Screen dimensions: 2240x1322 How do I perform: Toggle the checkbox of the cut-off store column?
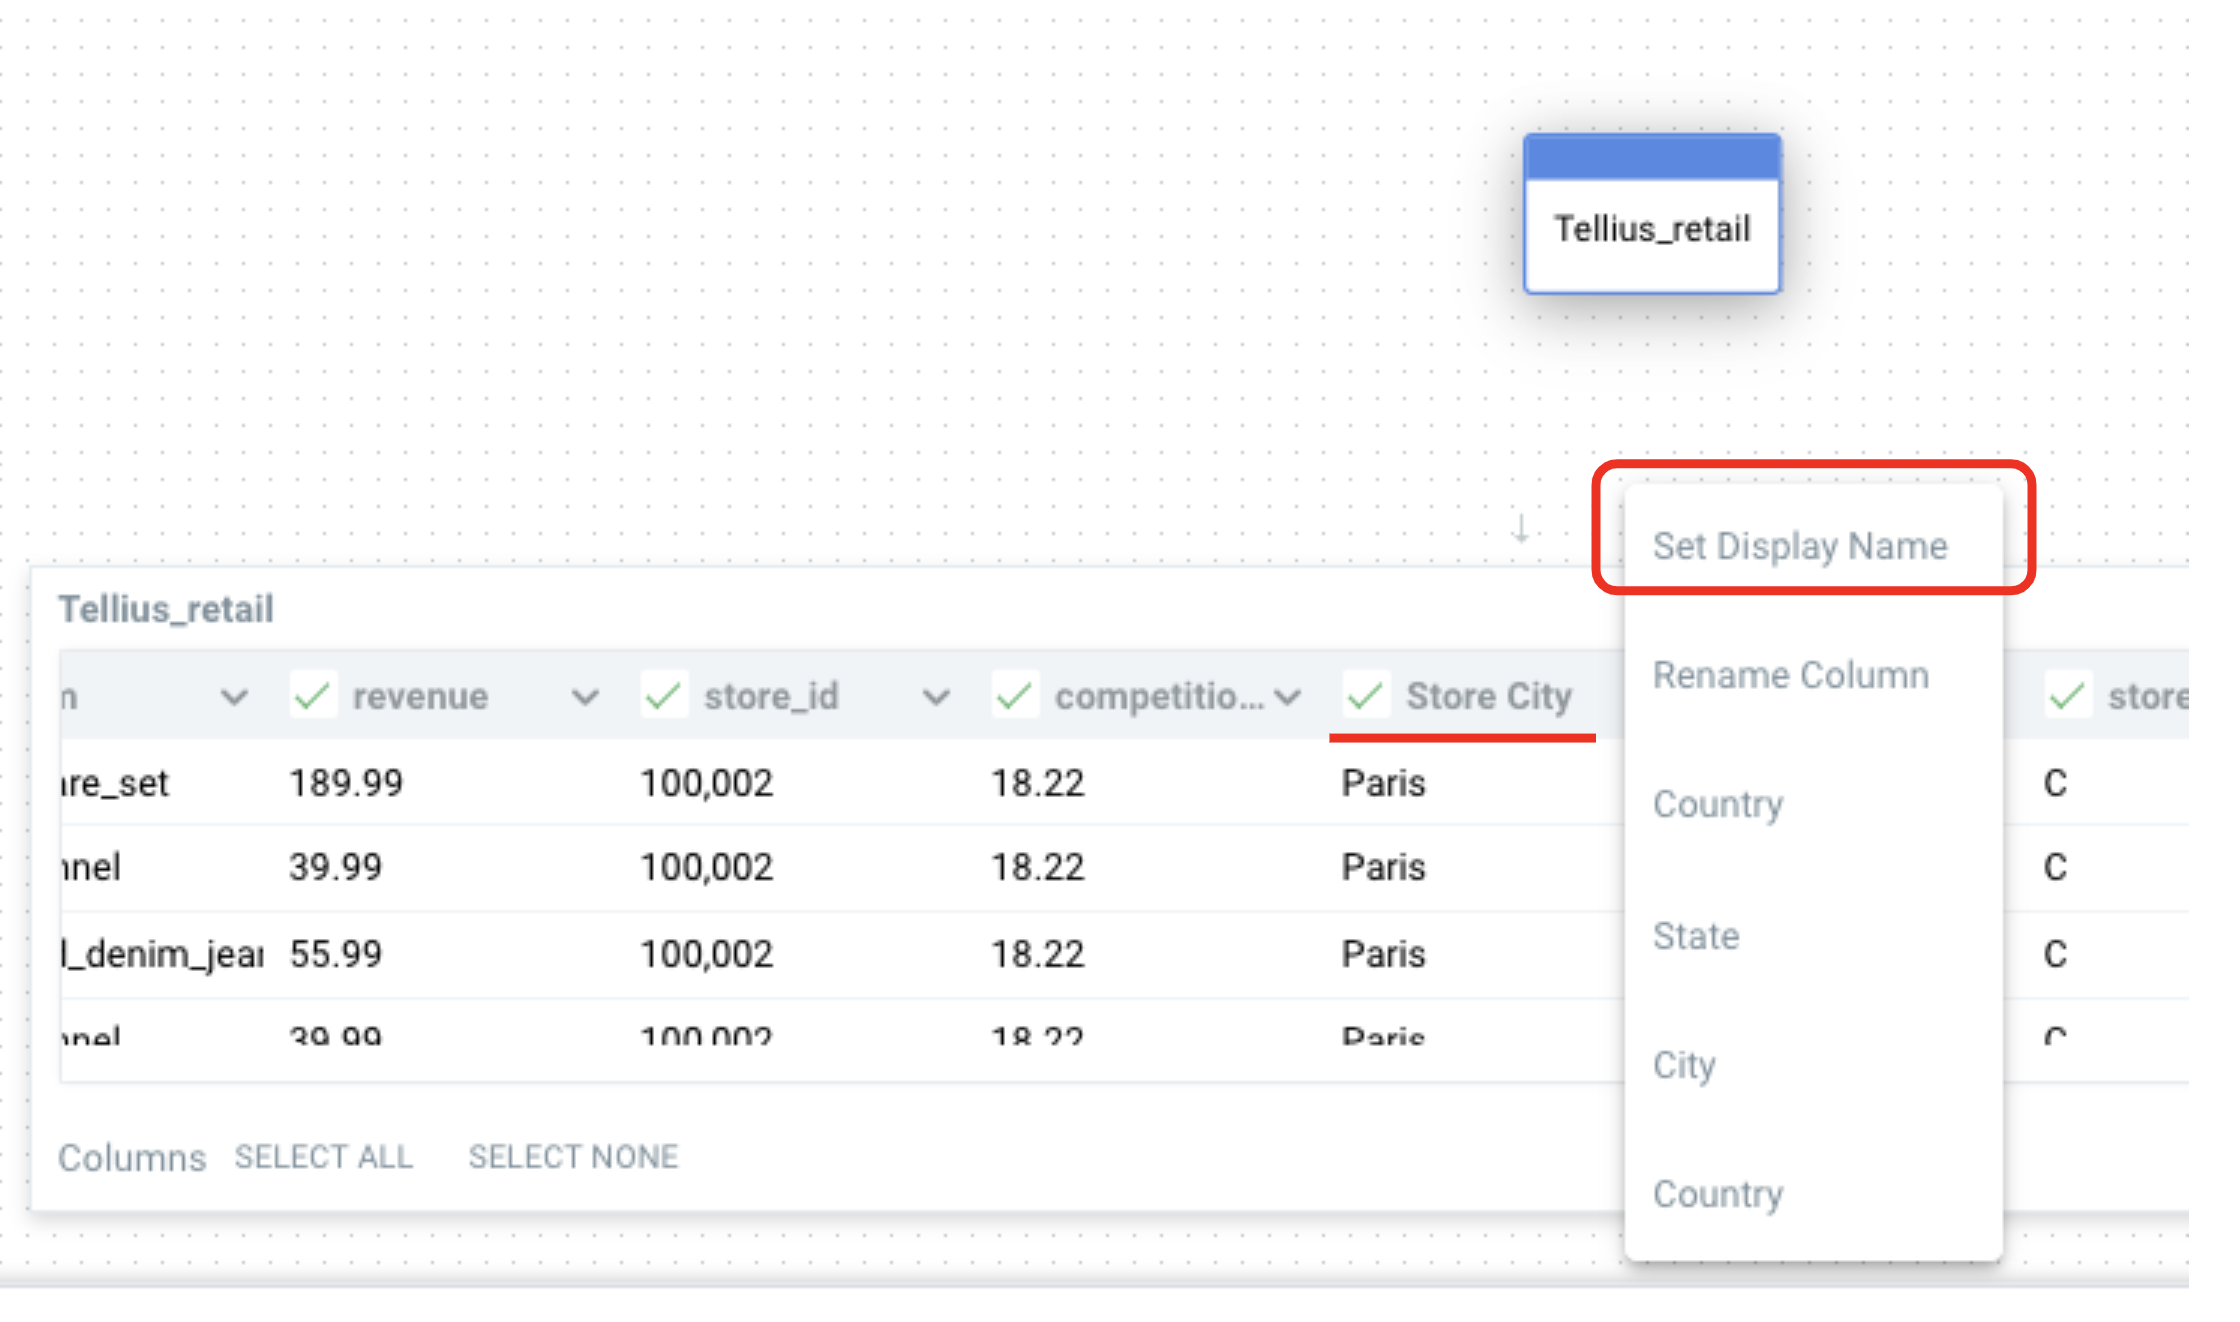tap(2068, 695)
